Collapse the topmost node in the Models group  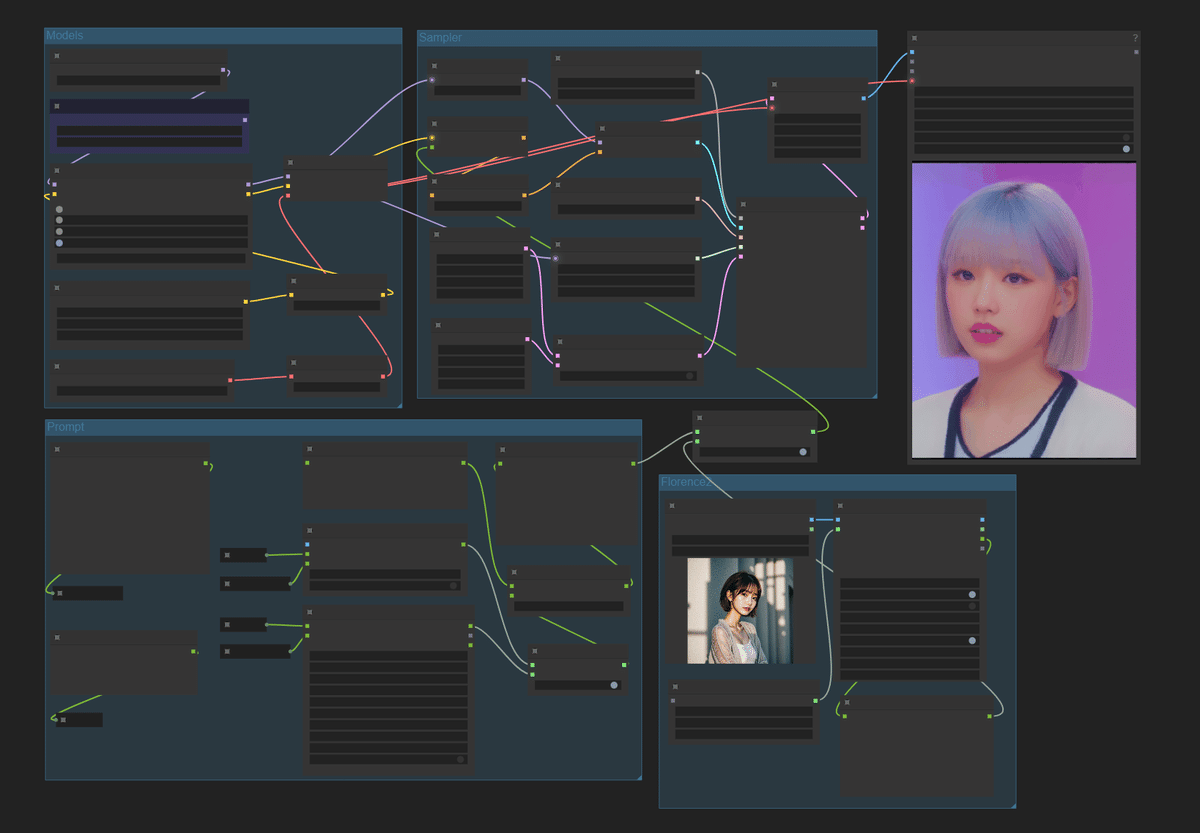(57, 56)
